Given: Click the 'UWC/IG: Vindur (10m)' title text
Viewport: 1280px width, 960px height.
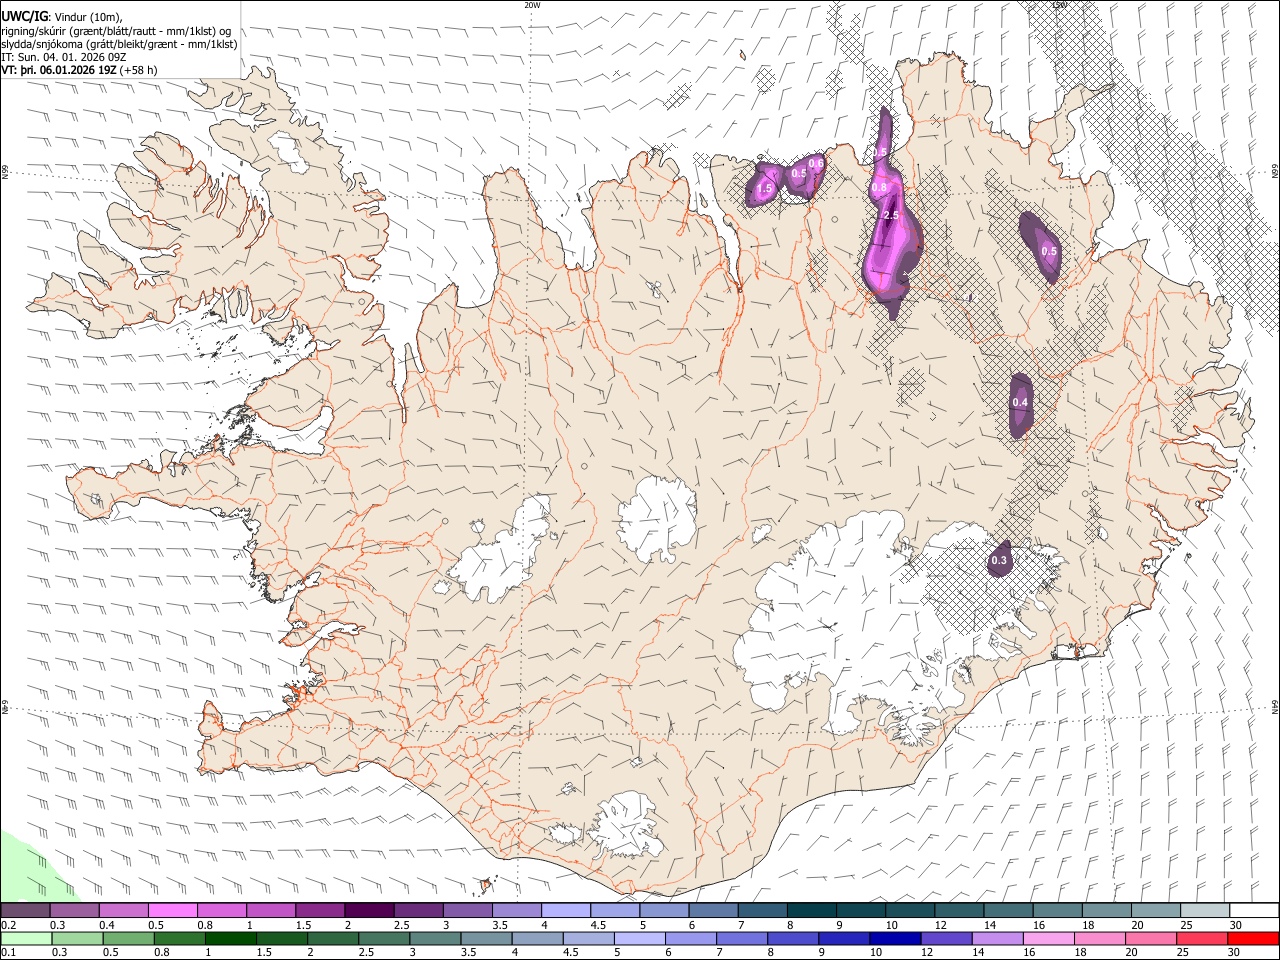Looking at the screenshot, I should coord(61,15).
